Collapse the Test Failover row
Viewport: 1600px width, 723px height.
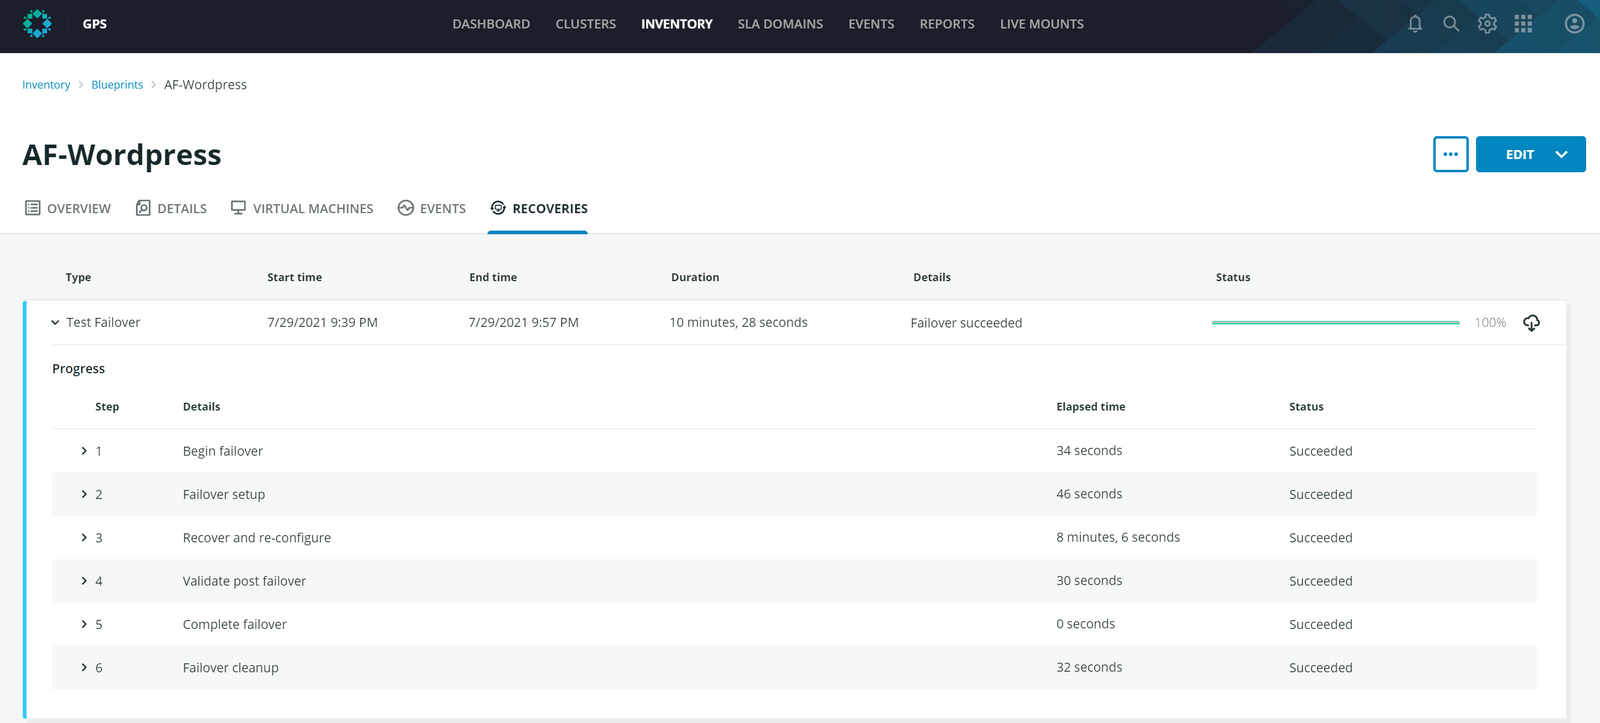click(55, 323)
